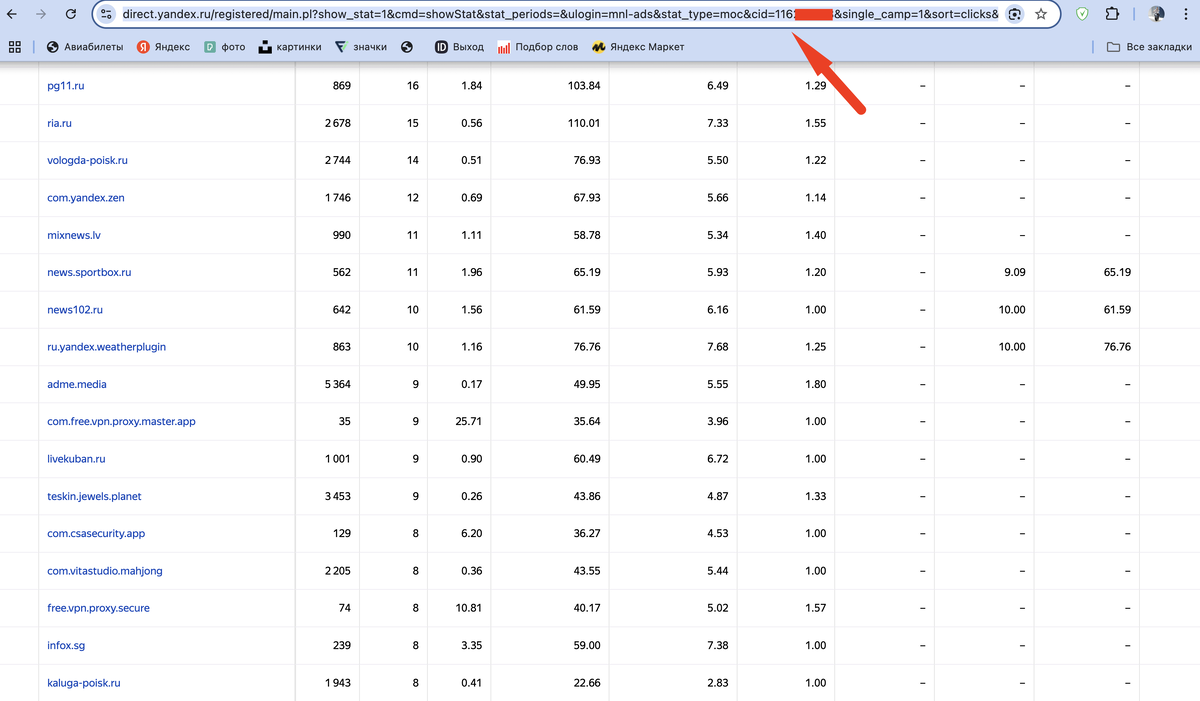
Task: Click the Google Lens icon in address bar
Action: pyautogui.click(x=1015, y=15)
